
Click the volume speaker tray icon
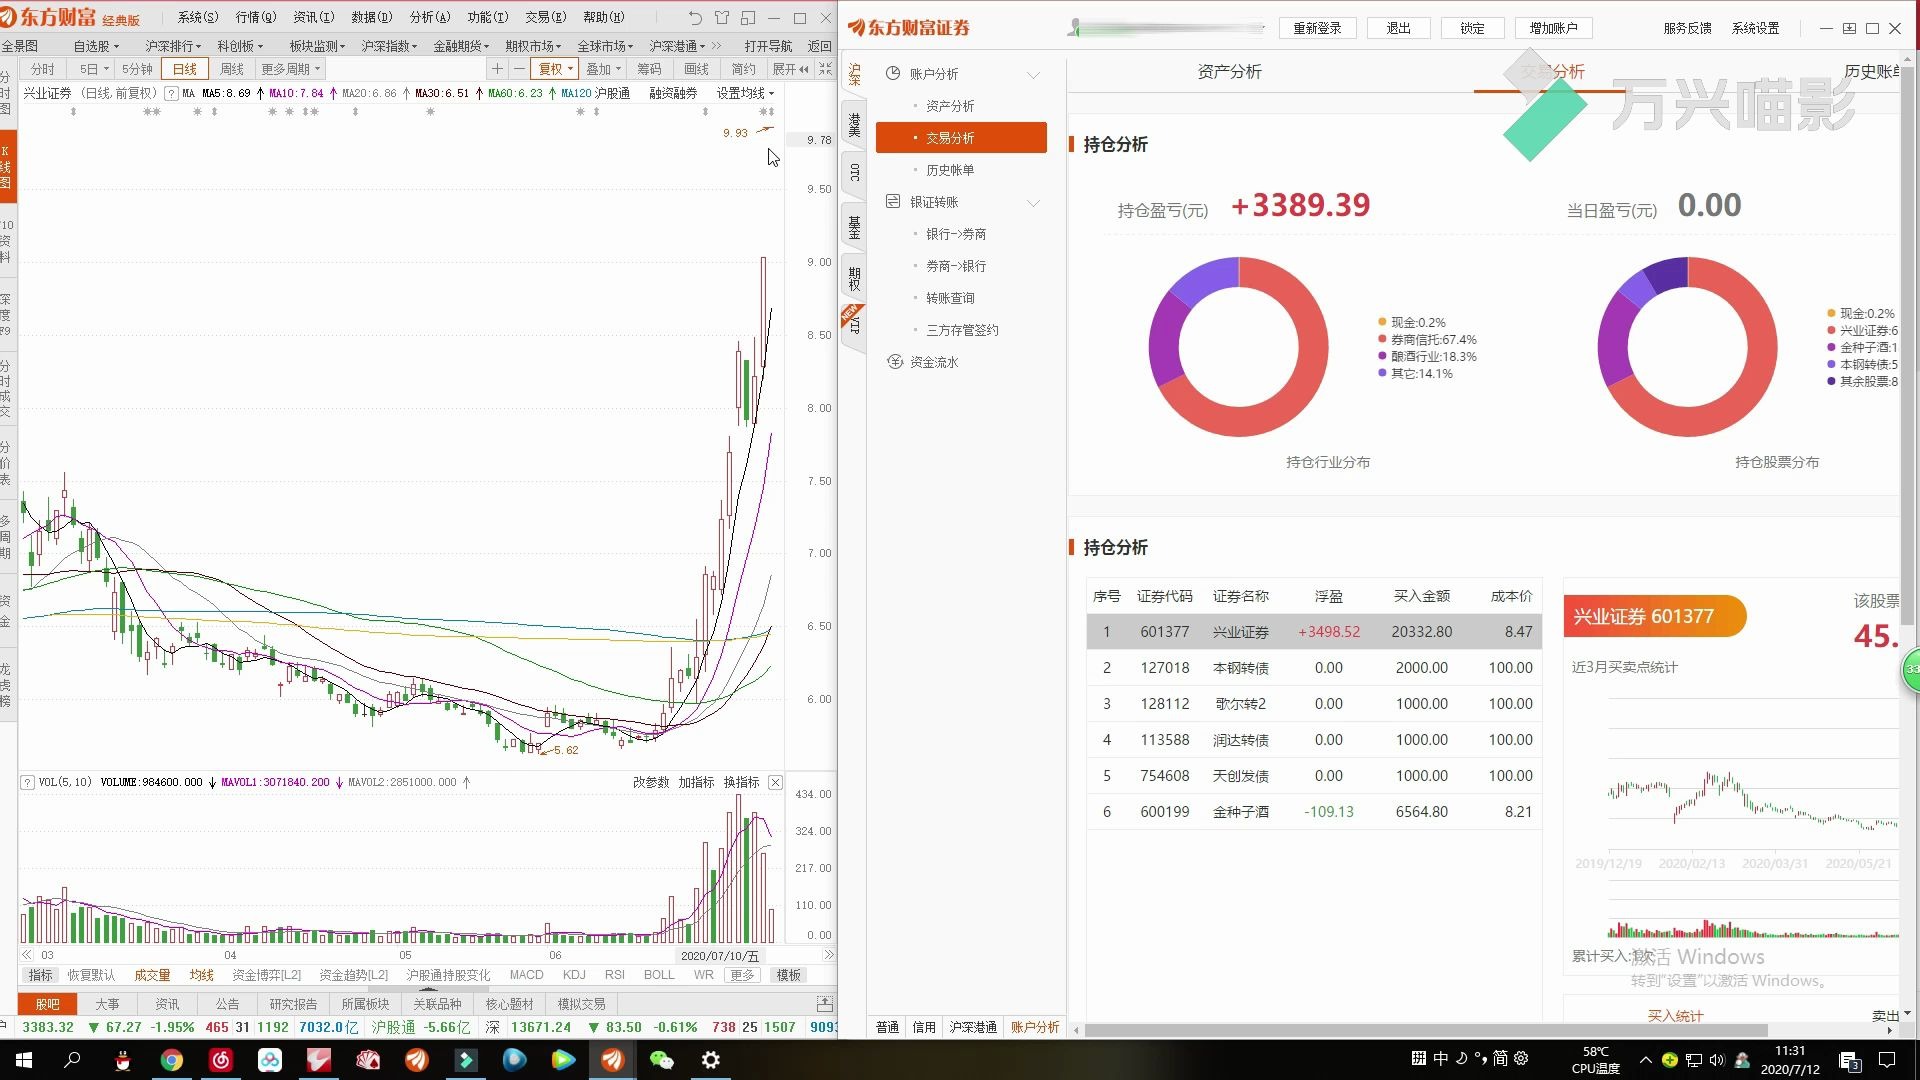click(1717, 1060)
